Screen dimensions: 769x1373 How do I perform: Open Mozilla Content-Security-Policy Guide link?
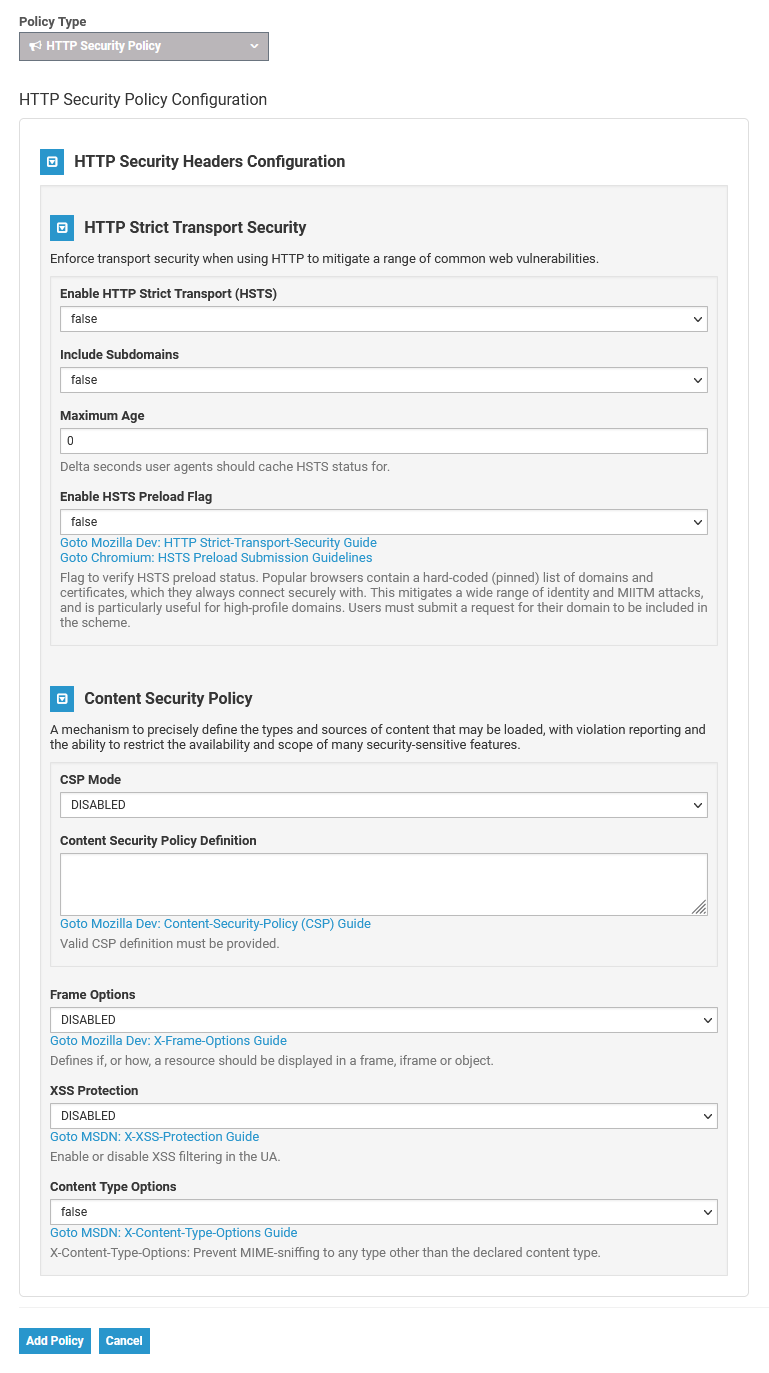point(215,924)
